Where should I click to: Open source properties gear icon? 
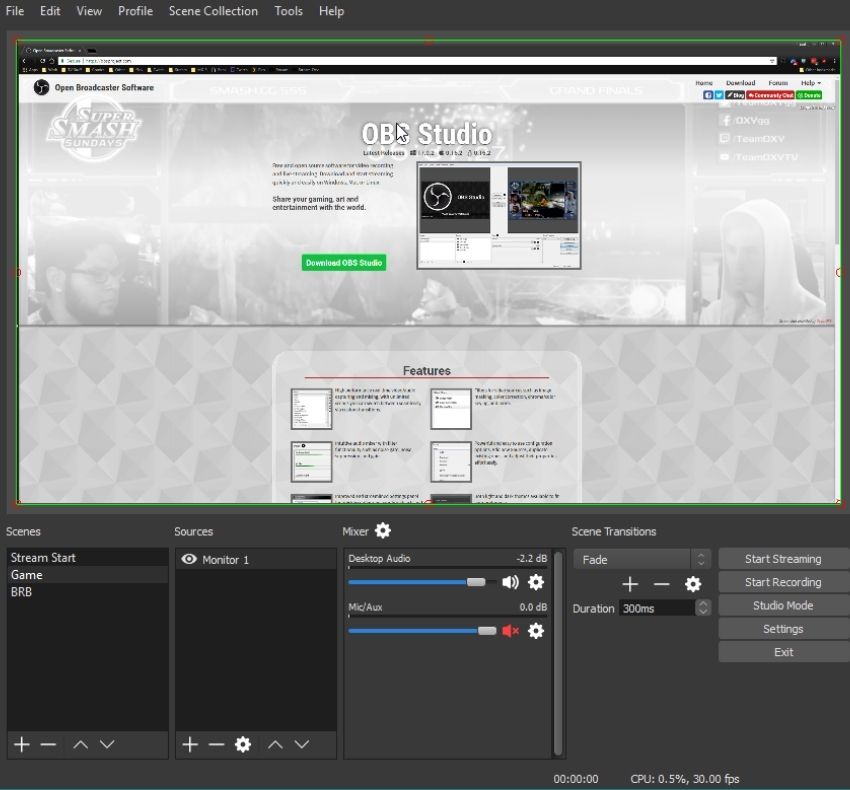point(242,745)
